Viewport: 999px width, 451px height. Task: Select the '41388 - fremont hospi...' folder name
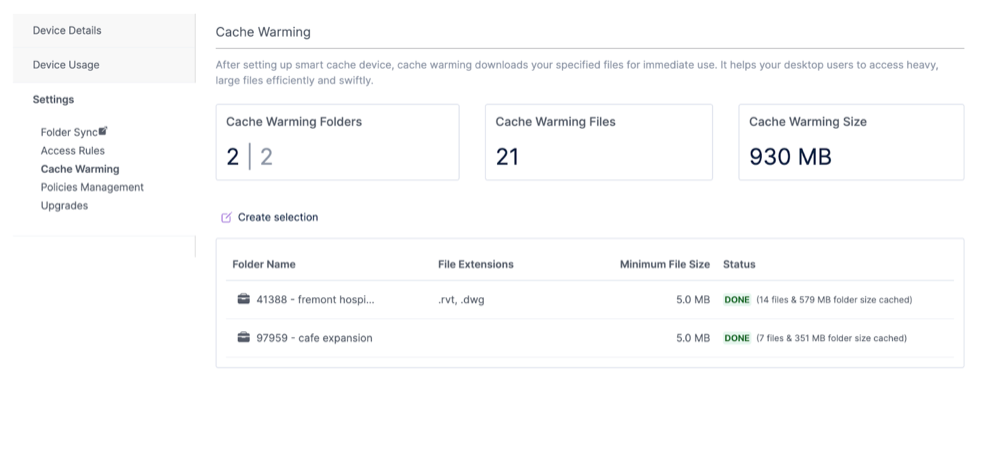tap(315, 299)
